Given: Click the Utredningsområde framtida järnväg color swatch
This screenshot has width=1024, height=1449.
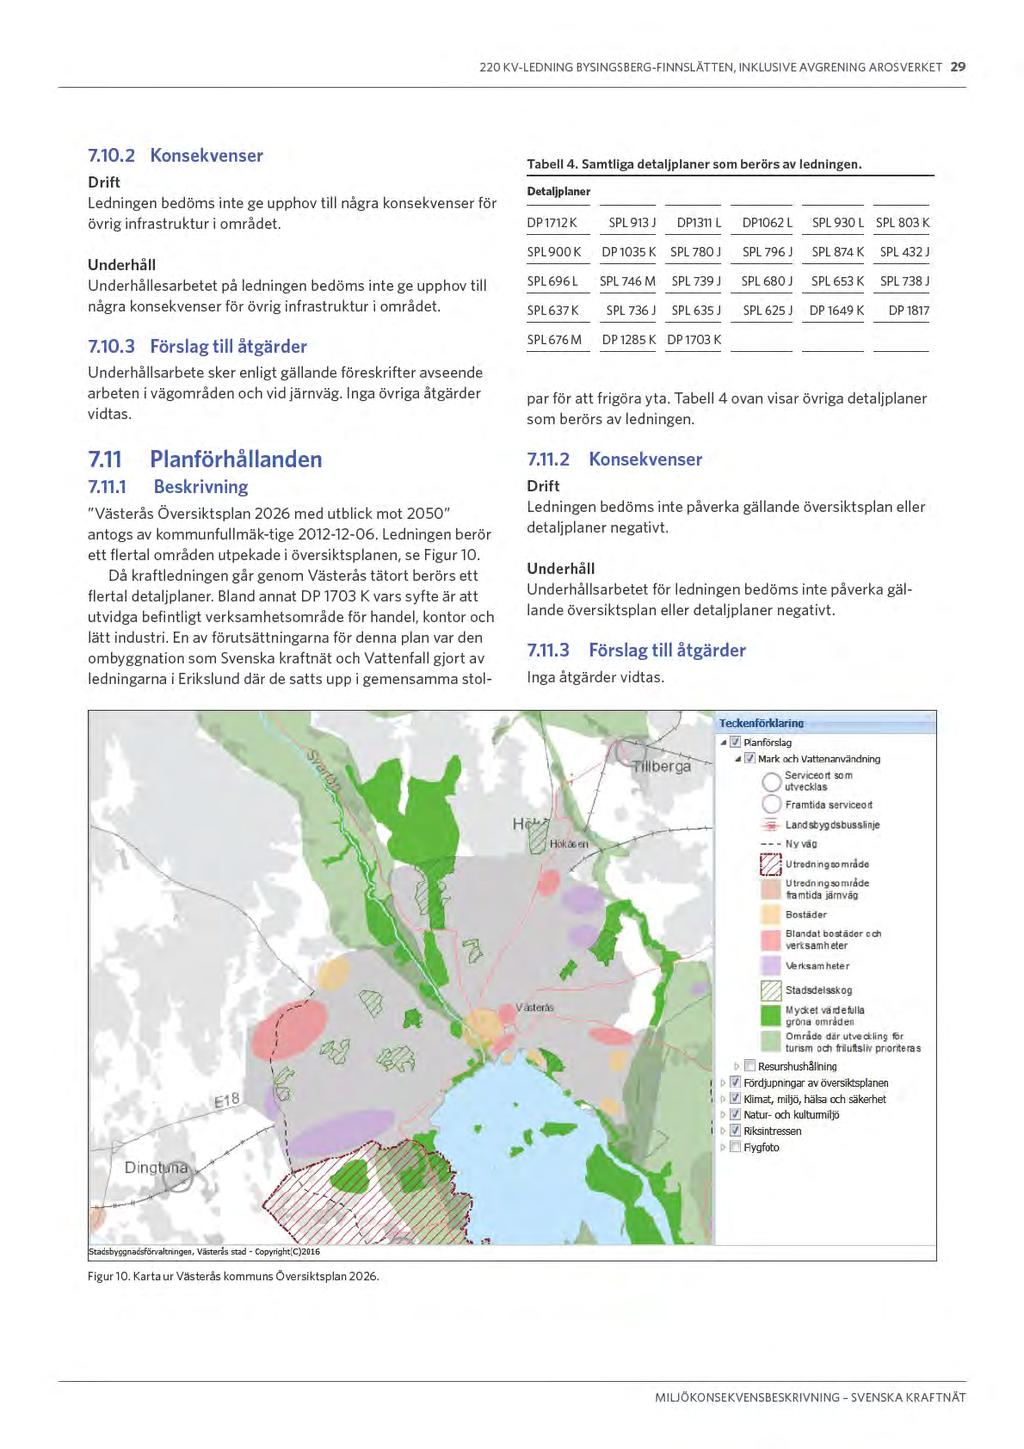Looking at the screenshot, I should point(771,889).
